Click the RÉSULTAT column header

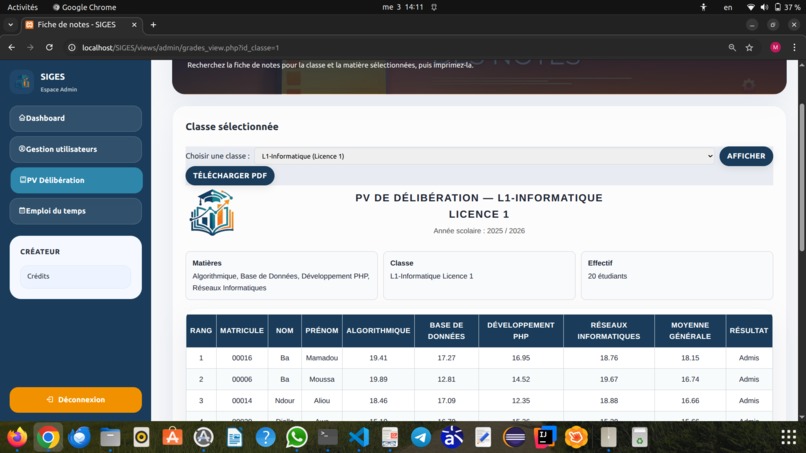click(748, 331)
